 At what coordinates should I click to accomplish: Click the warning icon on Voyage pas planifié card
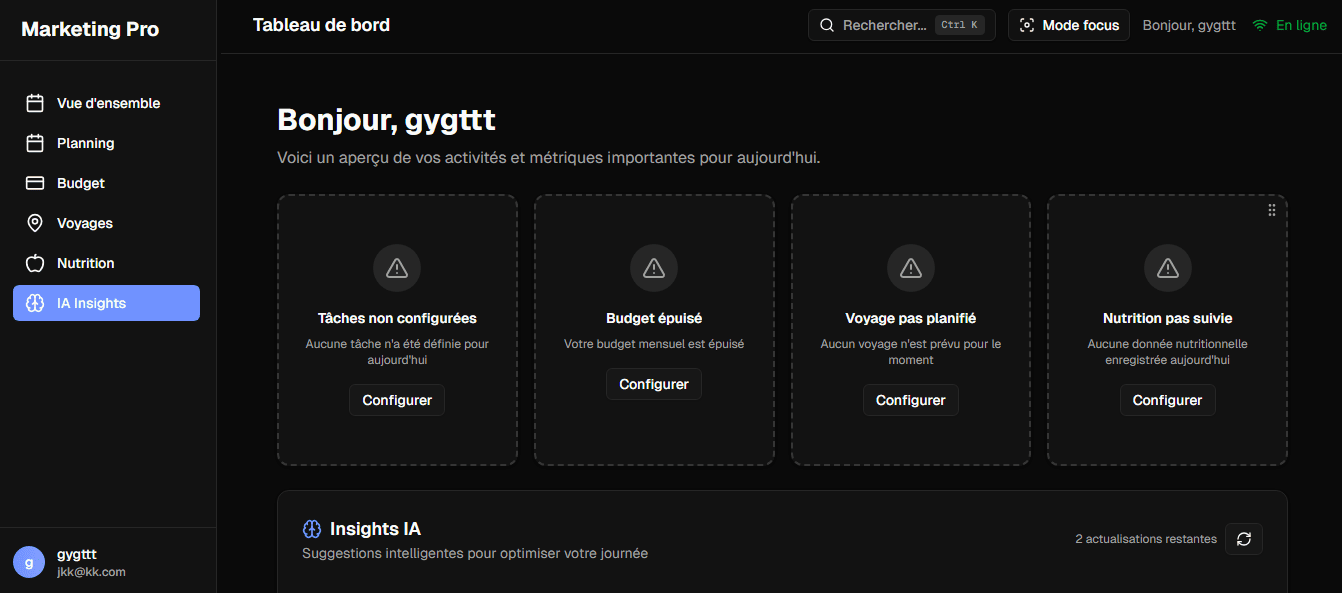pyautogui.click(x=910, y=267)
